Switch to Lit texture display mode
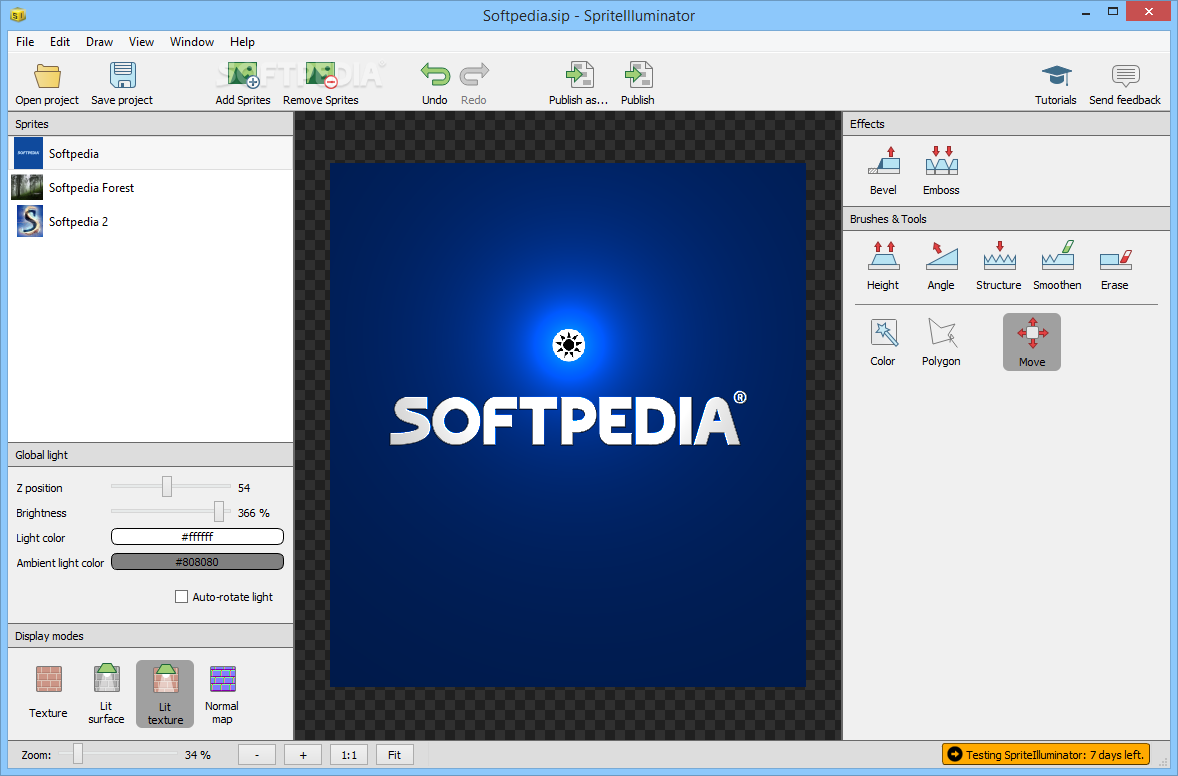 tap(165, 693)
